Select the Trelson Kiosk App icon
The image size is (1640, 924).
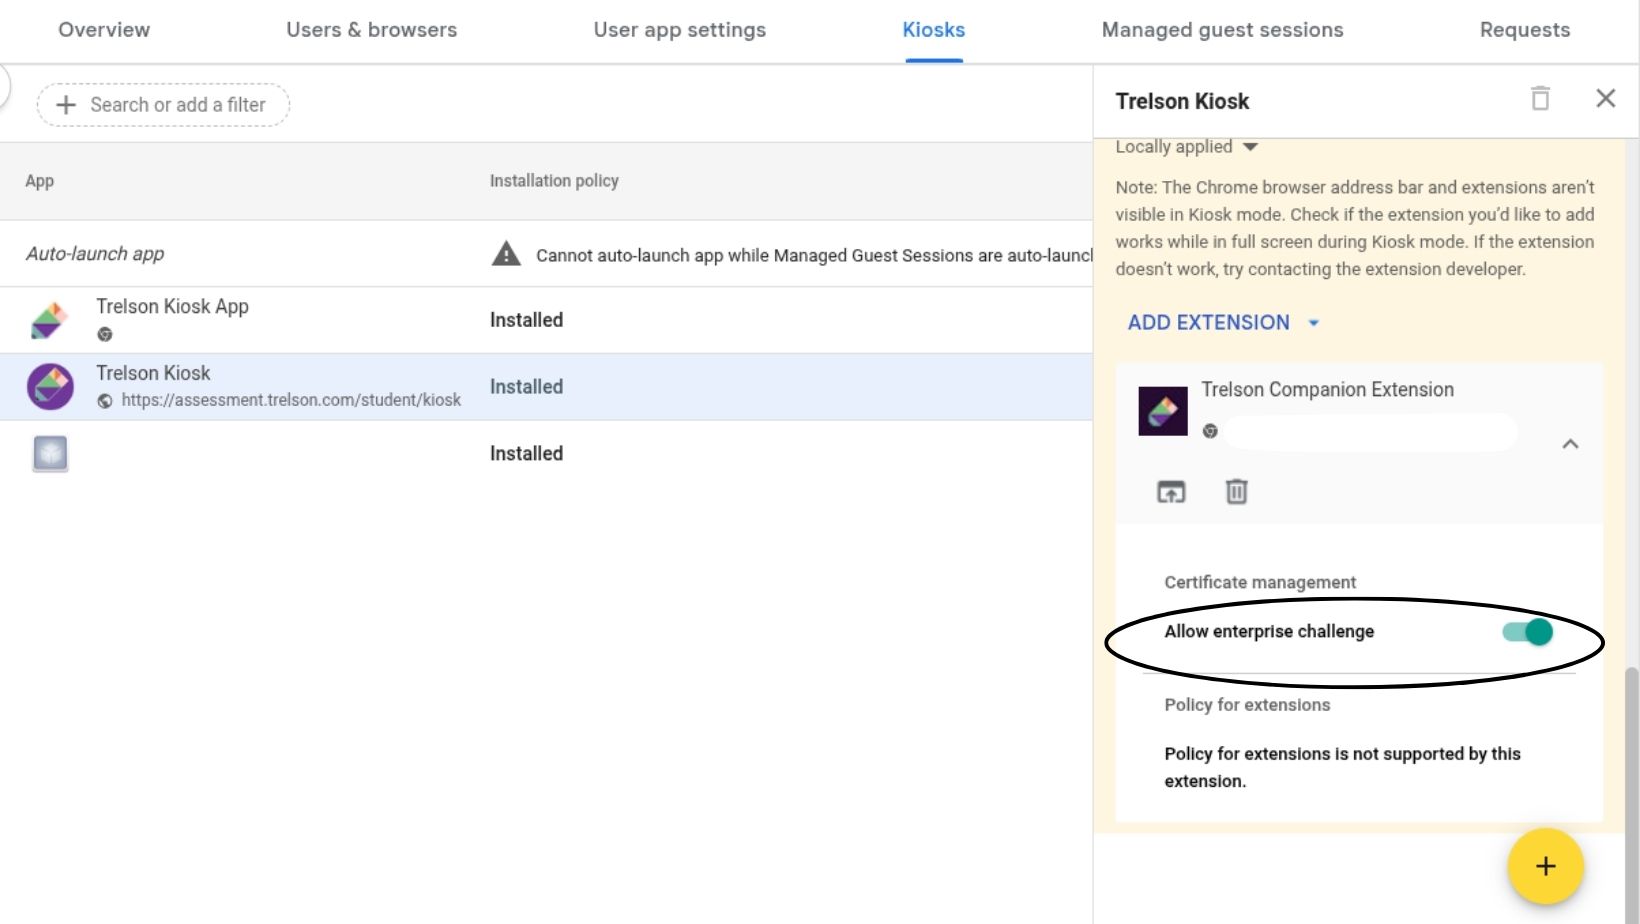pos(49,320)
